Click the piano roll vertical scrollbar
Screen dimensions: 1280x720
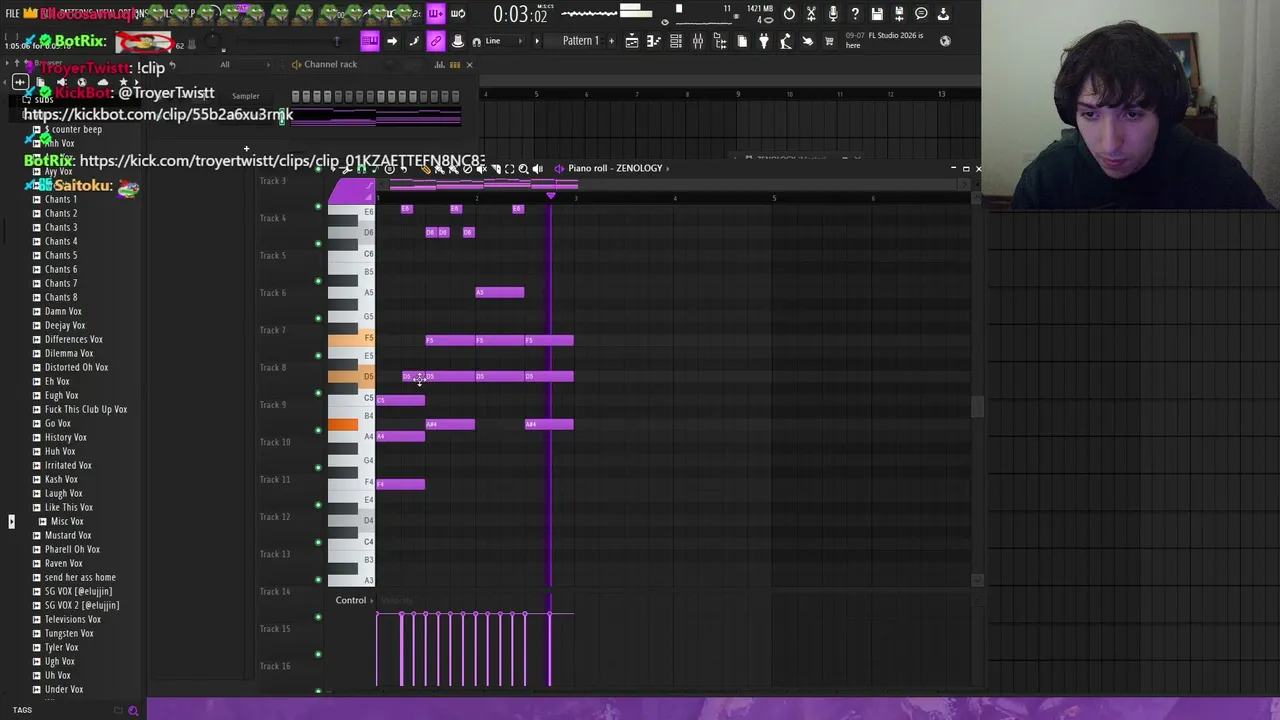click(978, 407)
